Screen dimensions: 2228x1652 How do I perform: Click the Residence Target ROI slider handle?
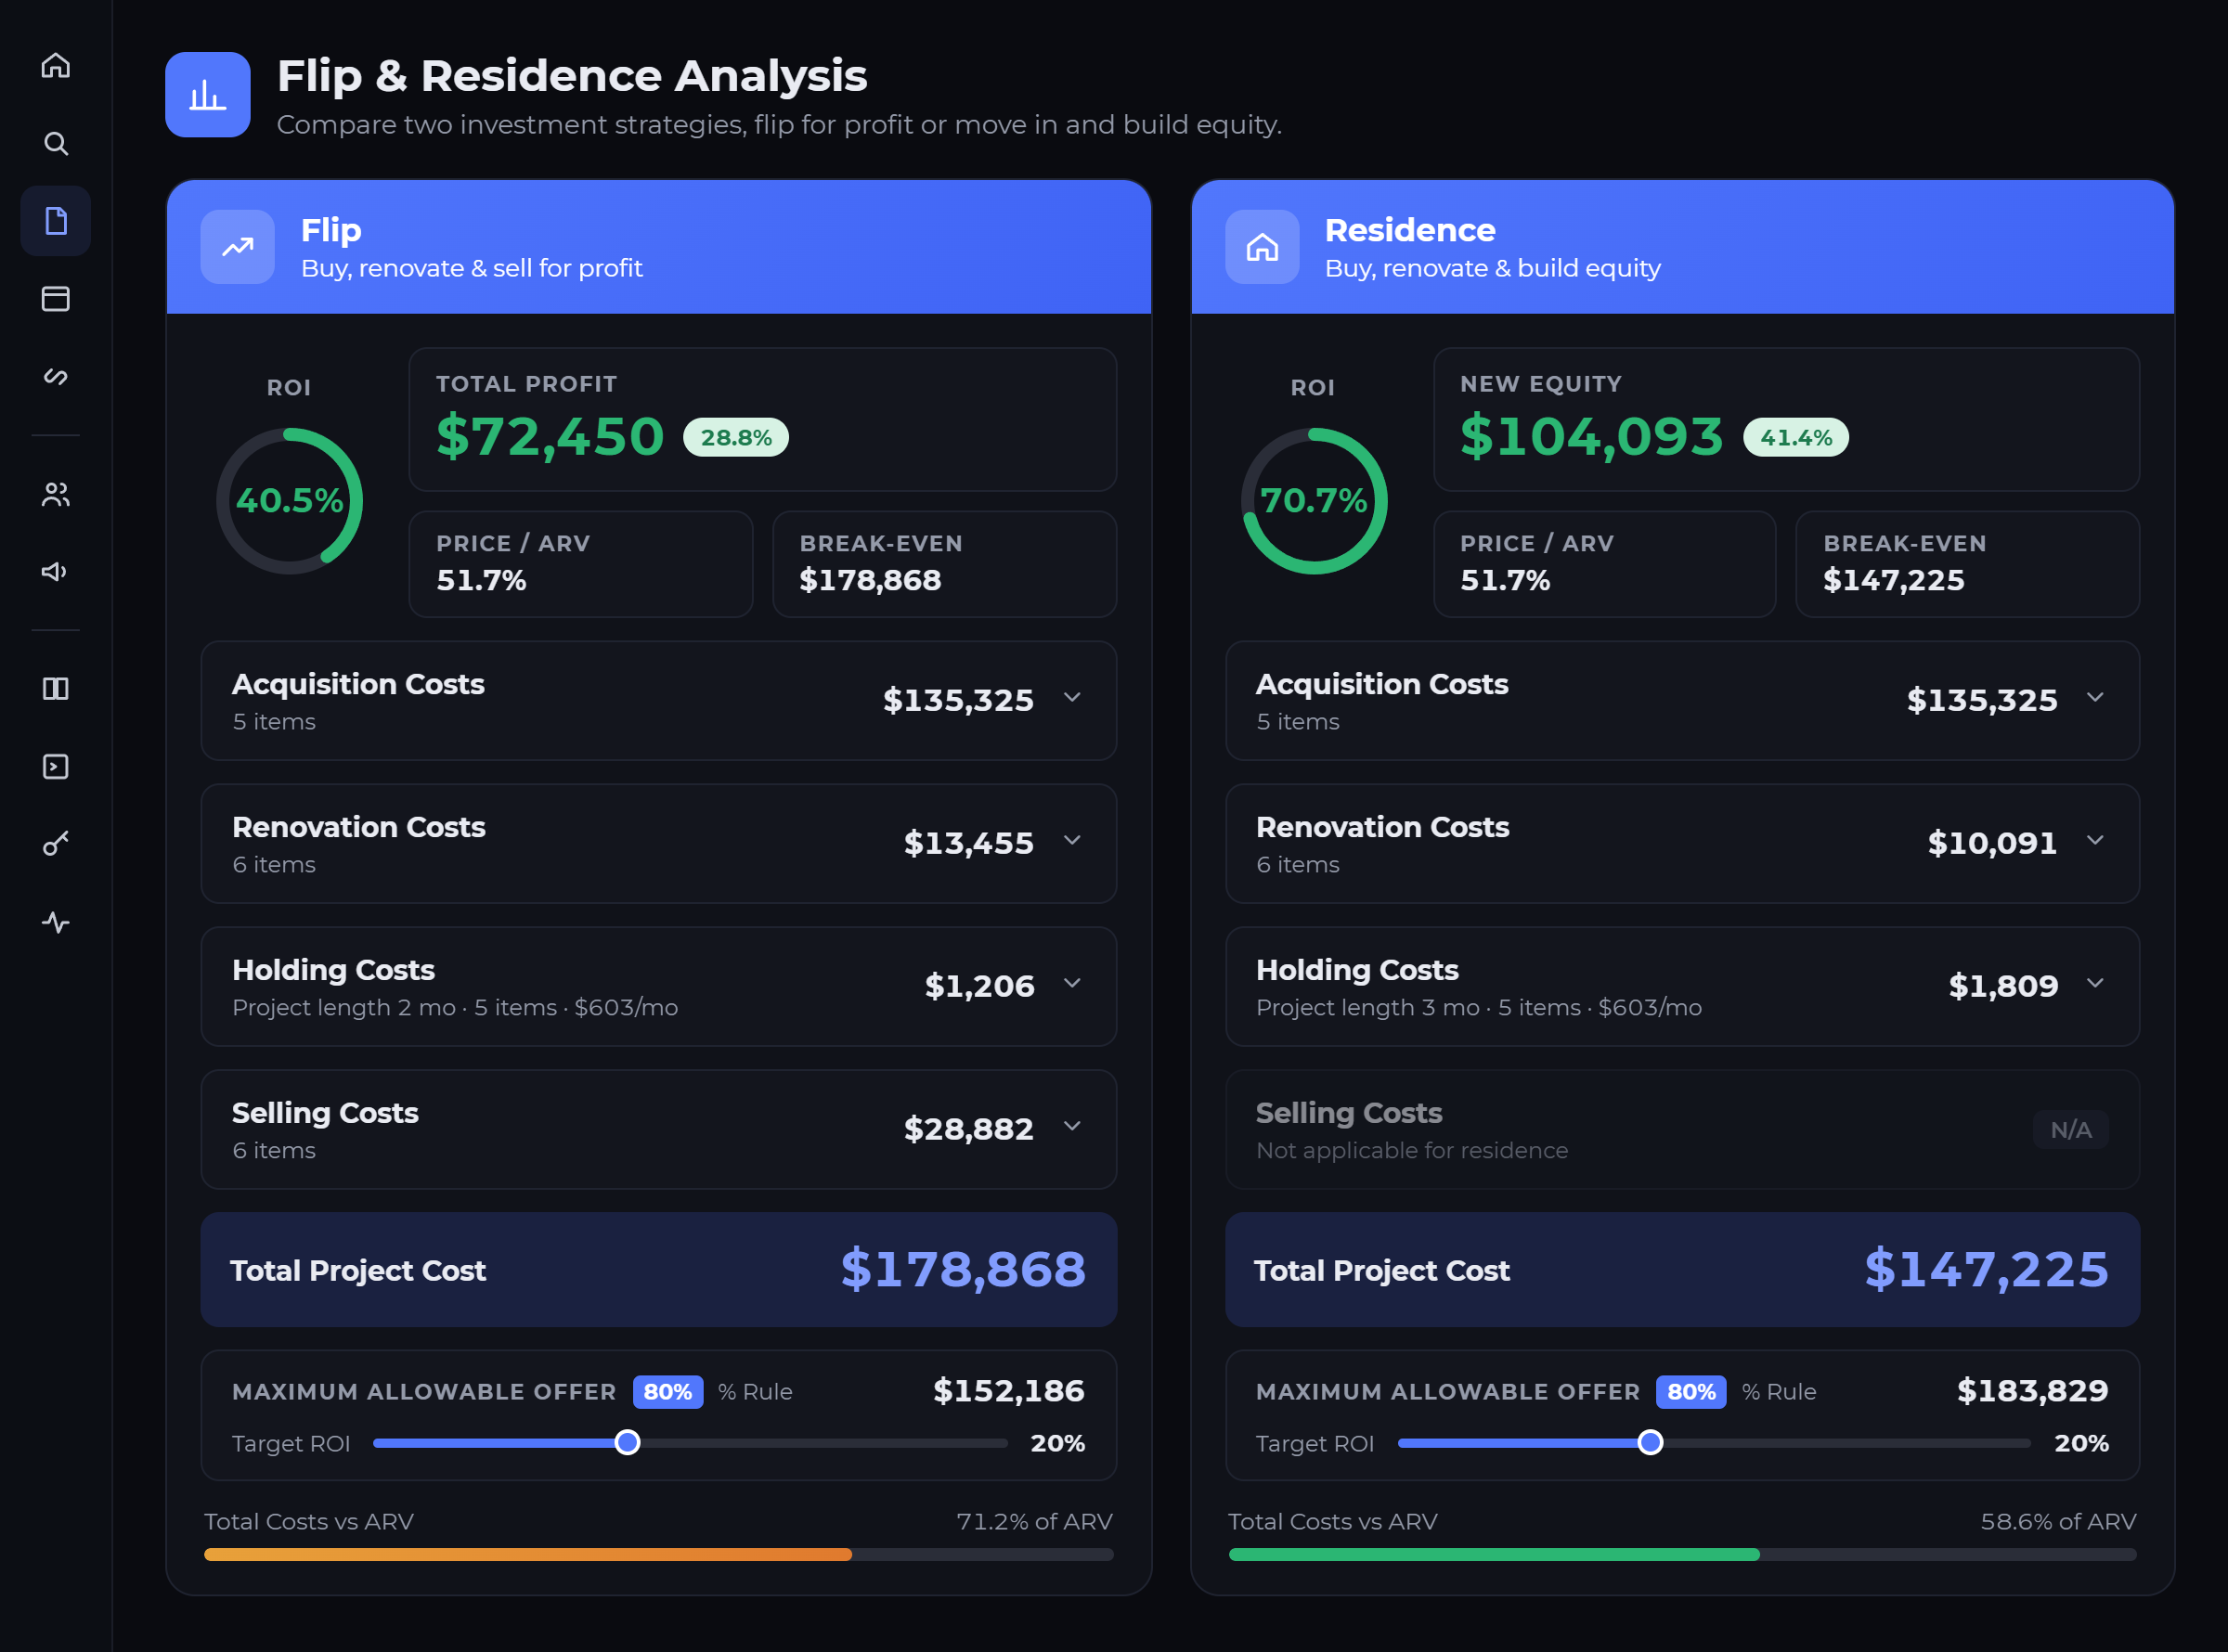coord(1650,1442)
